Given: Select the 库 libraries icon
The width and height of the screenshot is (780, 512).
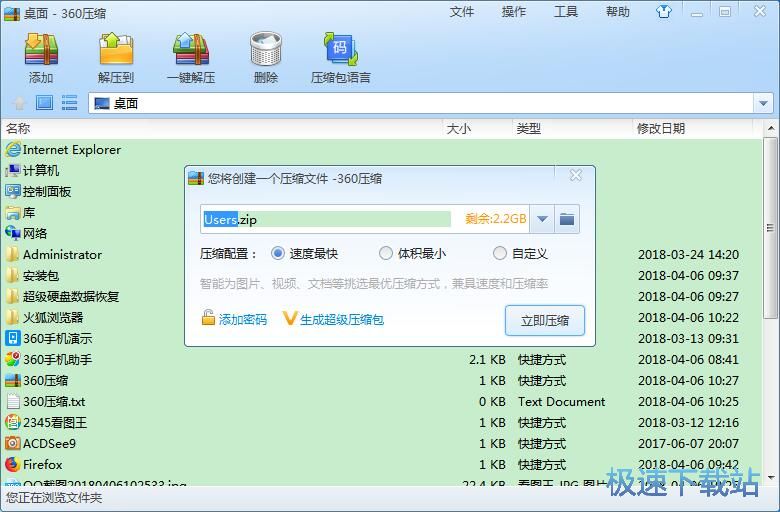Looking at the screenshot, I should [13, 213].
